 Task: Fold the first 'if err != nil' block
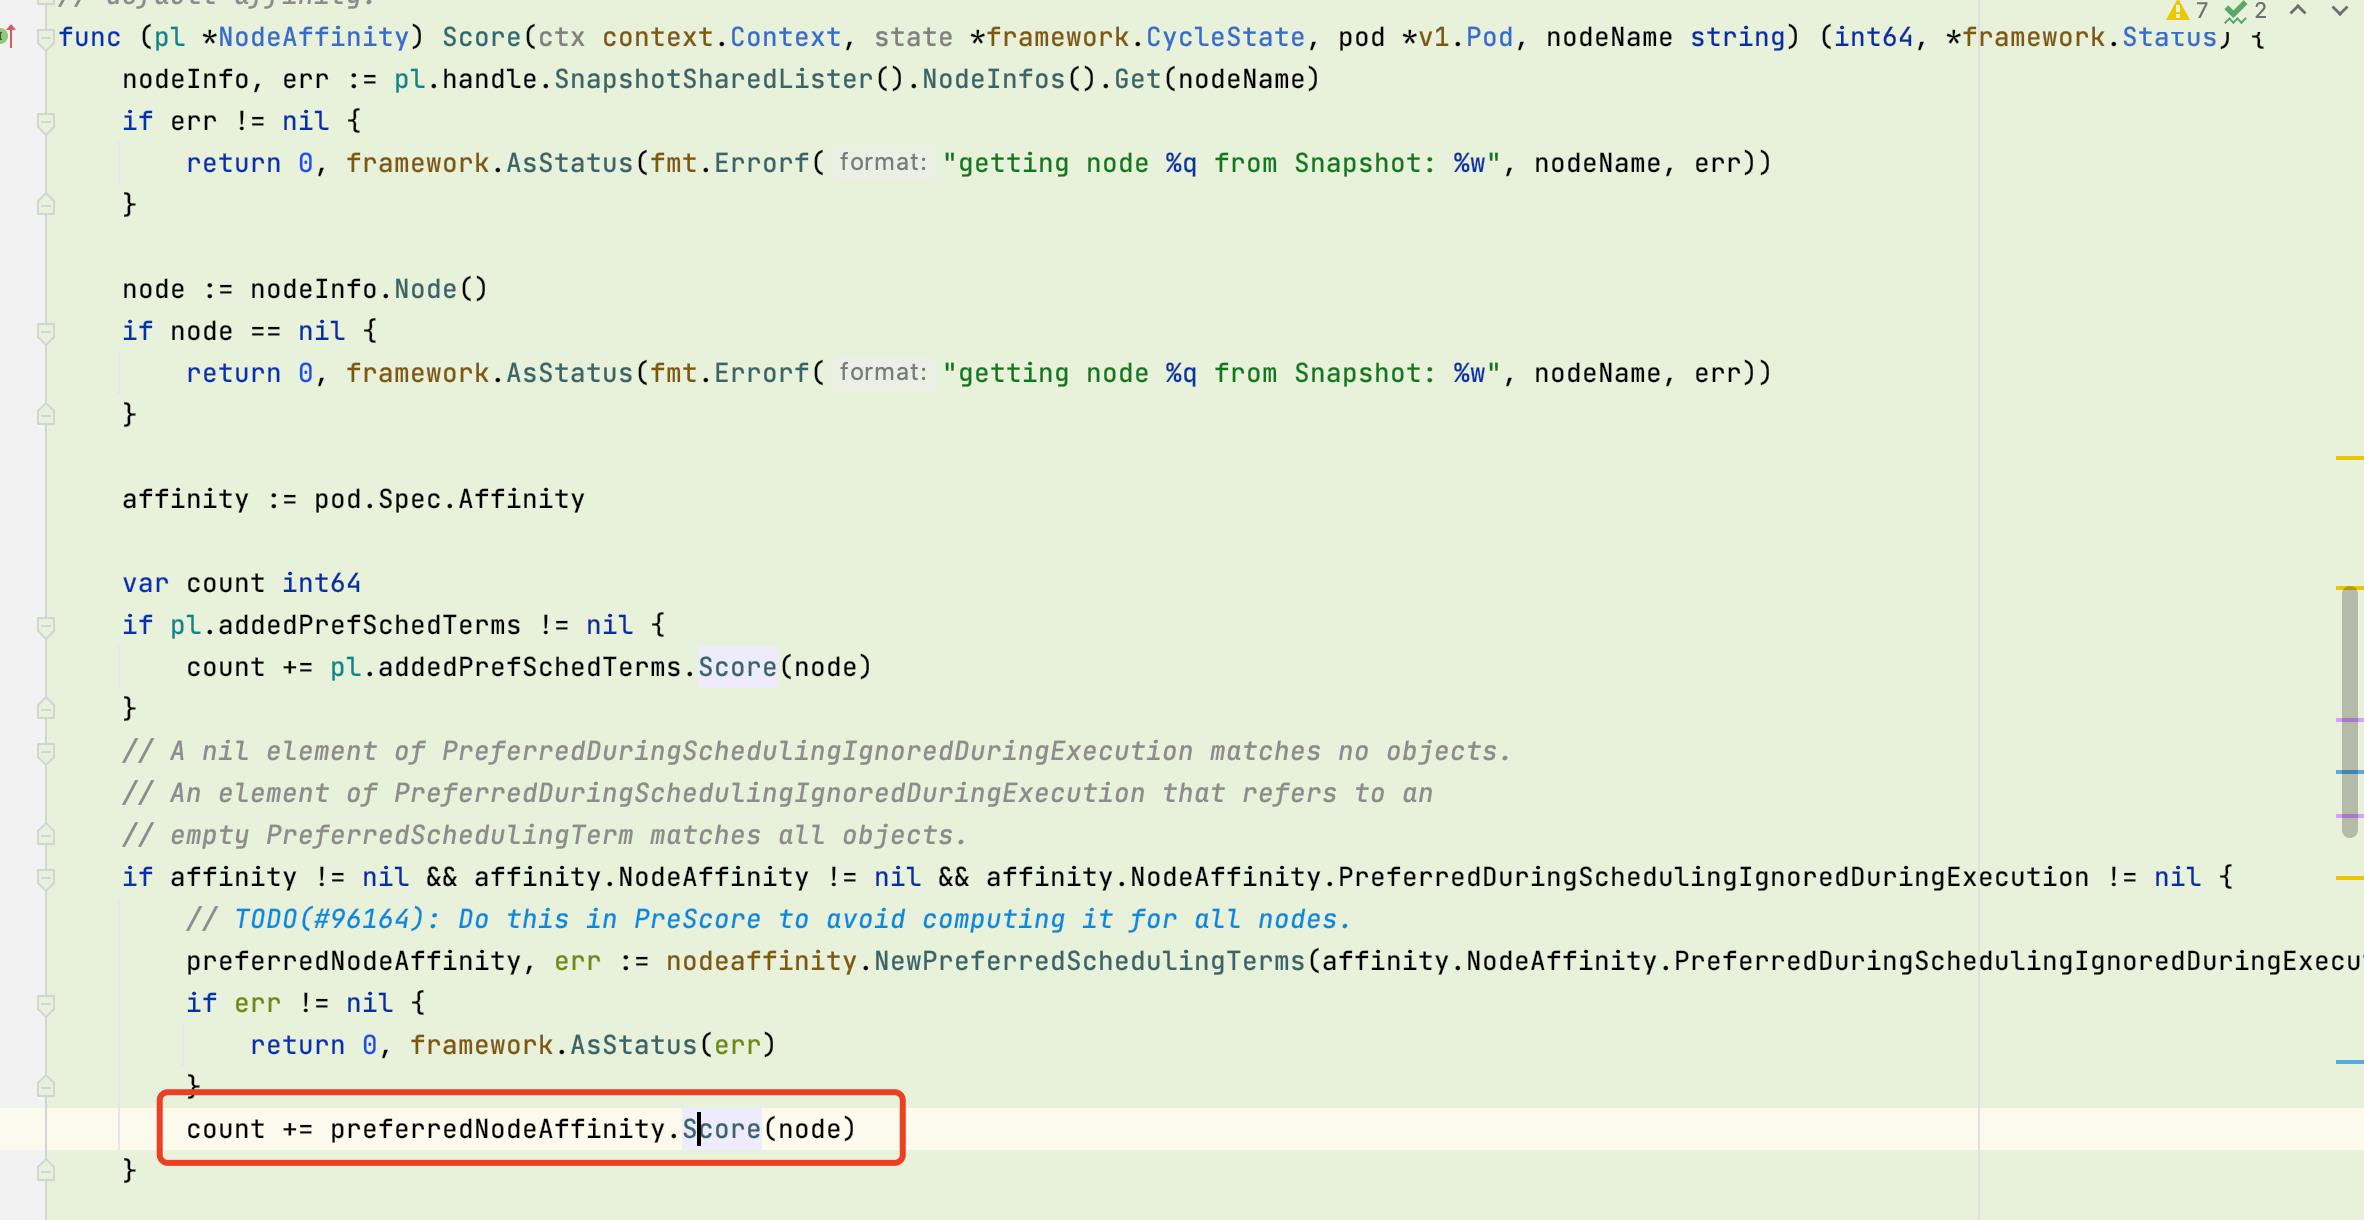(x=45, y=122)
